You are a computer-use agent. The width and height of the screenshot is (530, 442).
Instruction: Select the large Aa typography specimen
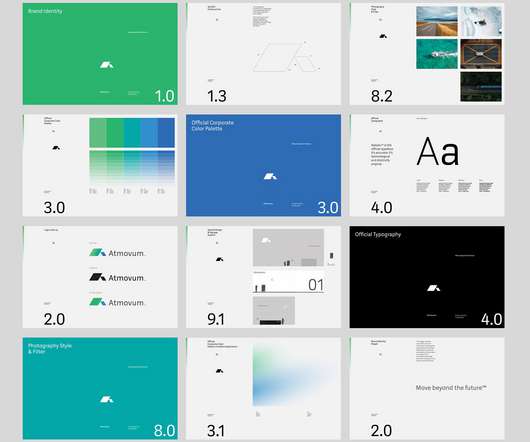[438, 152]
